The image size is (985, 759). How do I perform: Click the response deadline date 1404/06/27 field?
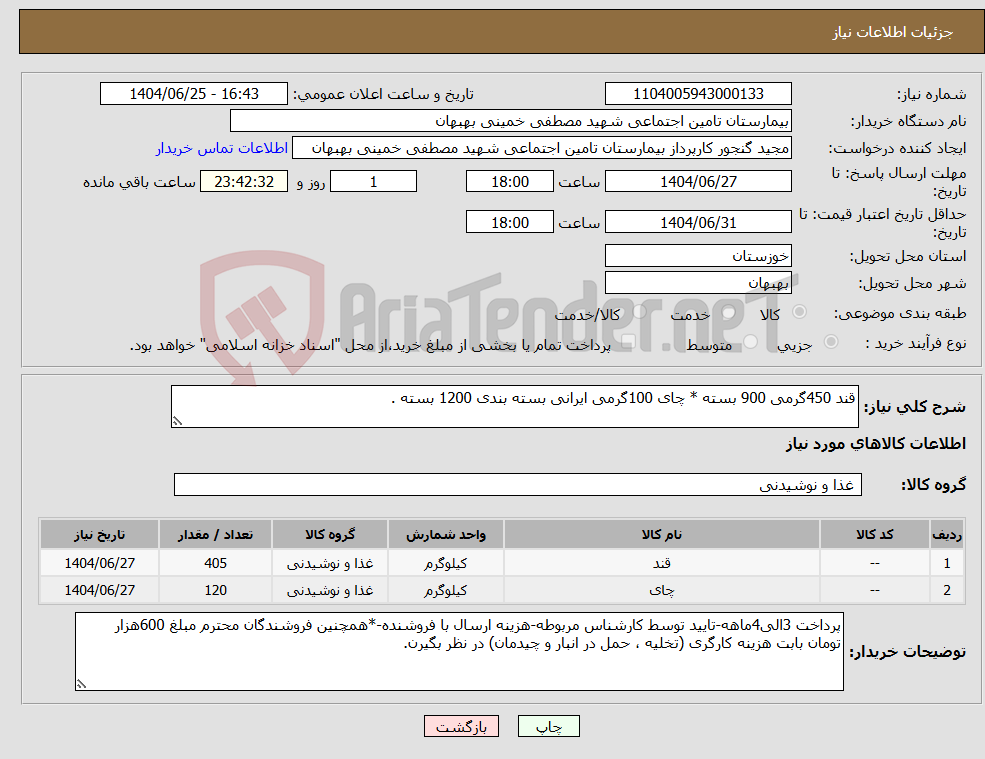698,182
